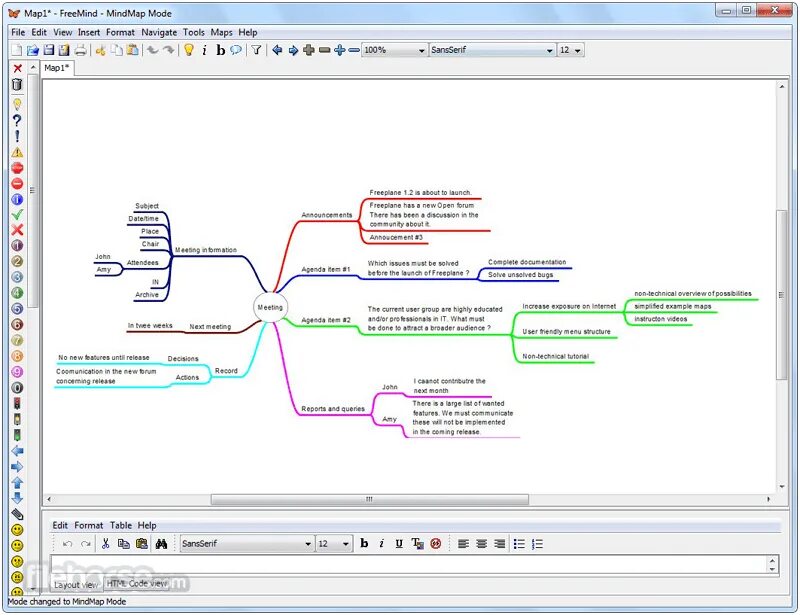The width and height of the screenshot is (800, 615).
Task: Cut the selection with main toolbar scissors
Action: coord(101,50)
